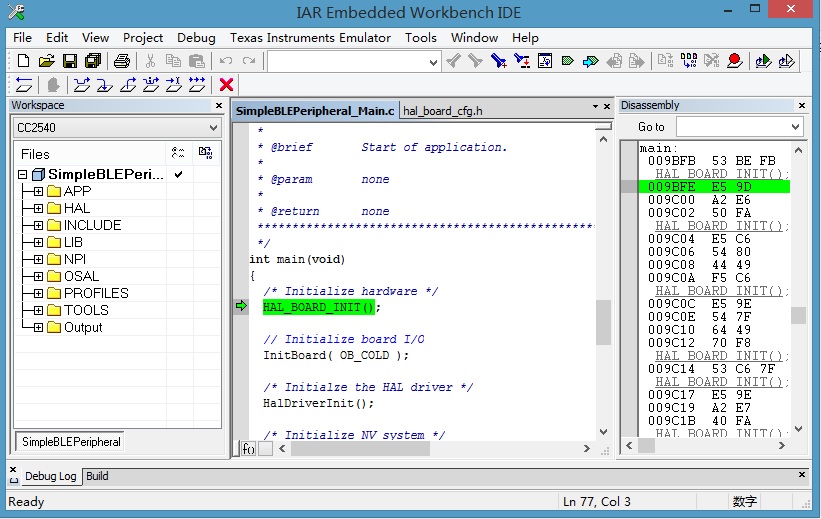Click the editor vertical scrollbar thumb
This screenshot has height=519, width=821.
(x=603, y=322)
